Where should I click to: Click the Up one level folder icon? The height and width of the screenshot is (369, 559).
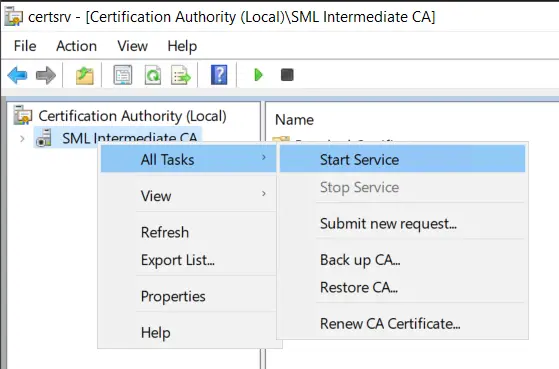84,75
